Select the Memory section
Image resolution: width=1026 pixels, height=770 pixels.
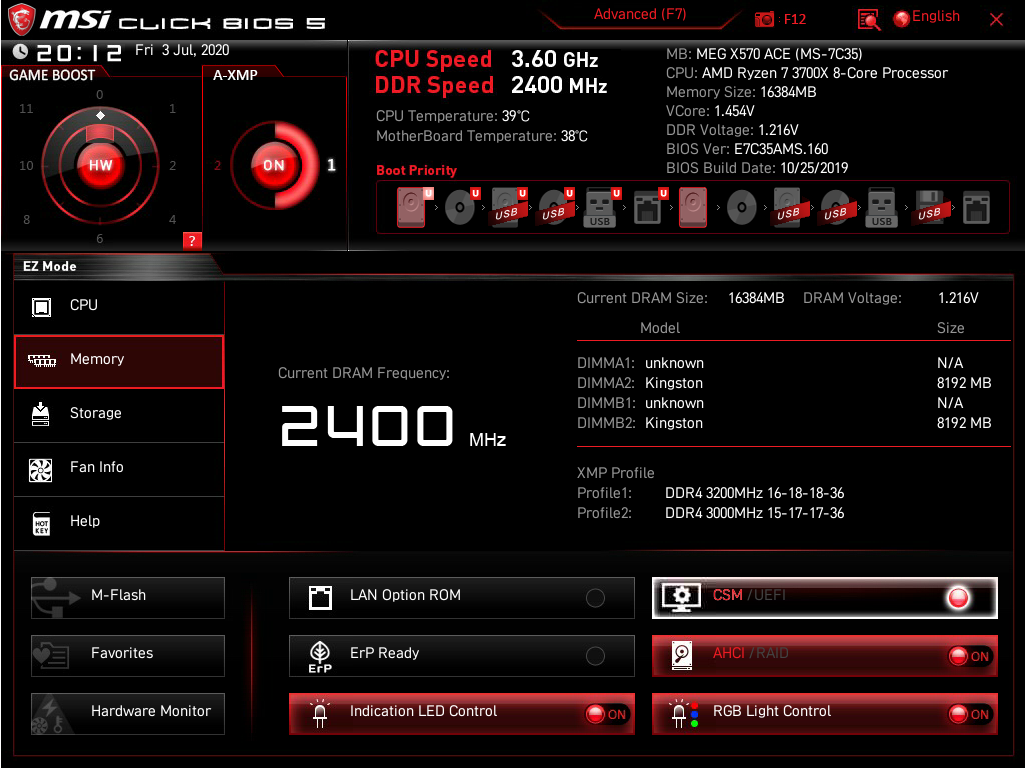click(x=118, y=361)
